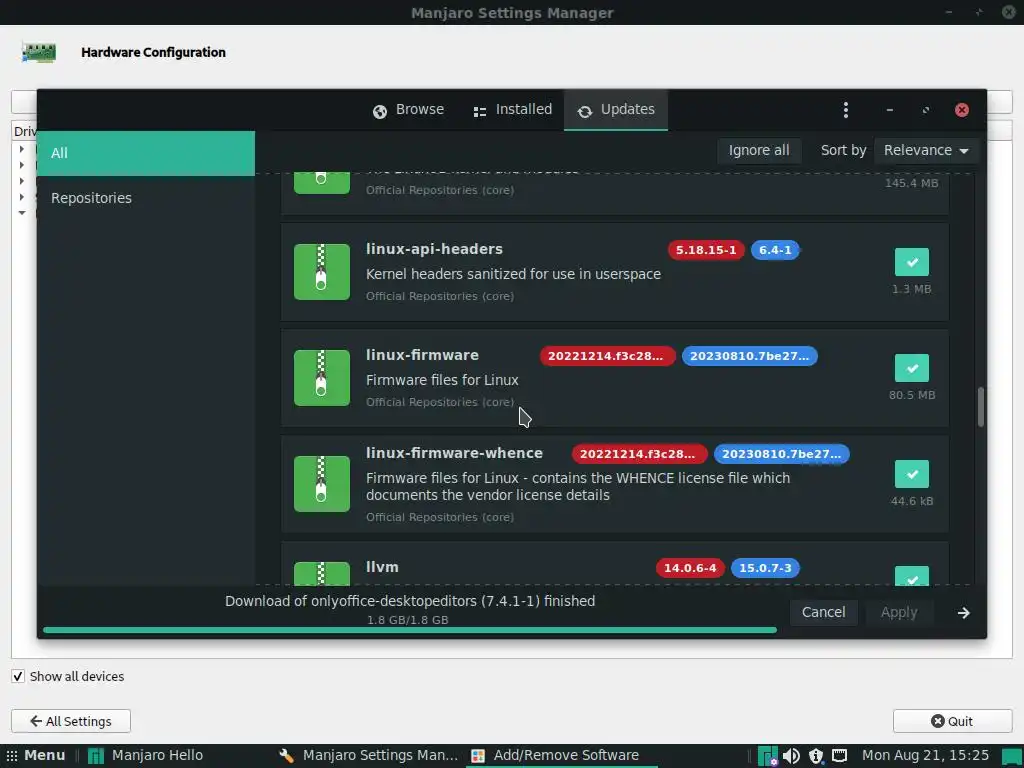Expand fourth device tree arrow in Settings Manager
The width and height of the screenshot is (1024, 768).
[22, 197]
